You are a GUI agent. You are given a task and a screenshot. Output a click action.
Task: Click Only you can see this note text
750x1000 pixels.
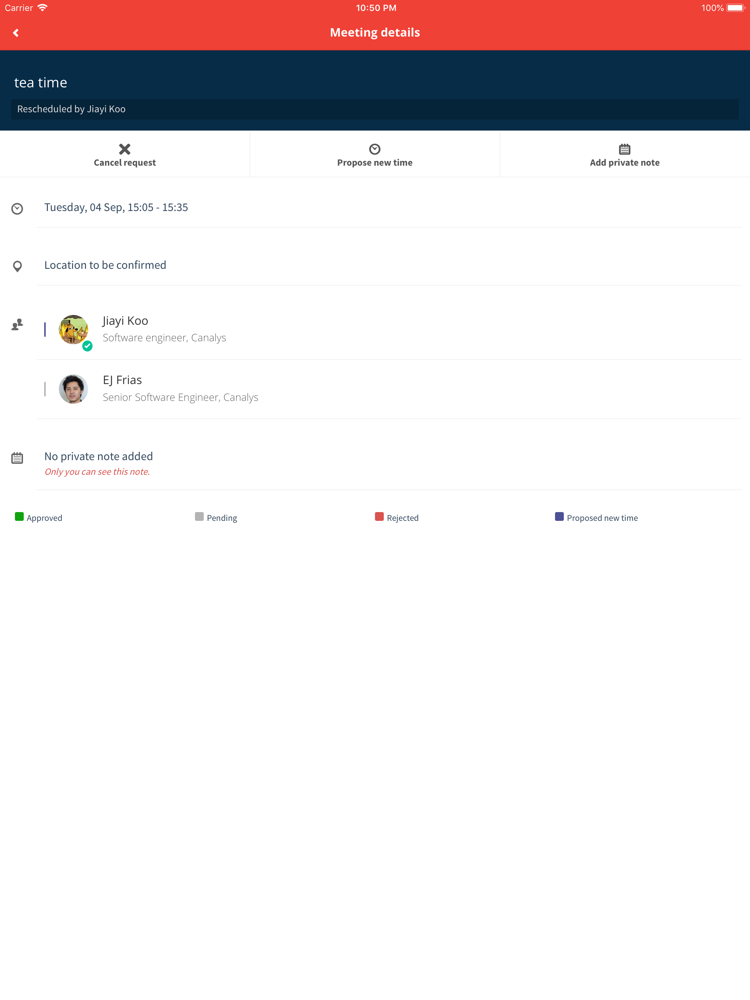coord(97,472)
